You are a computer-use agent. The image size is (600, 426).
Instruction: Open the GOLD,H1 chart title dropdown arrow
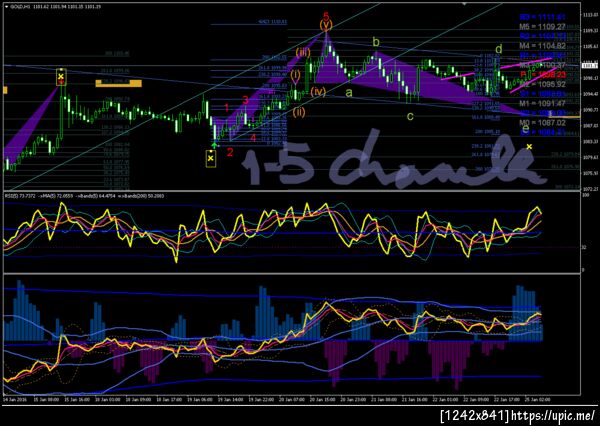point(5,7)
